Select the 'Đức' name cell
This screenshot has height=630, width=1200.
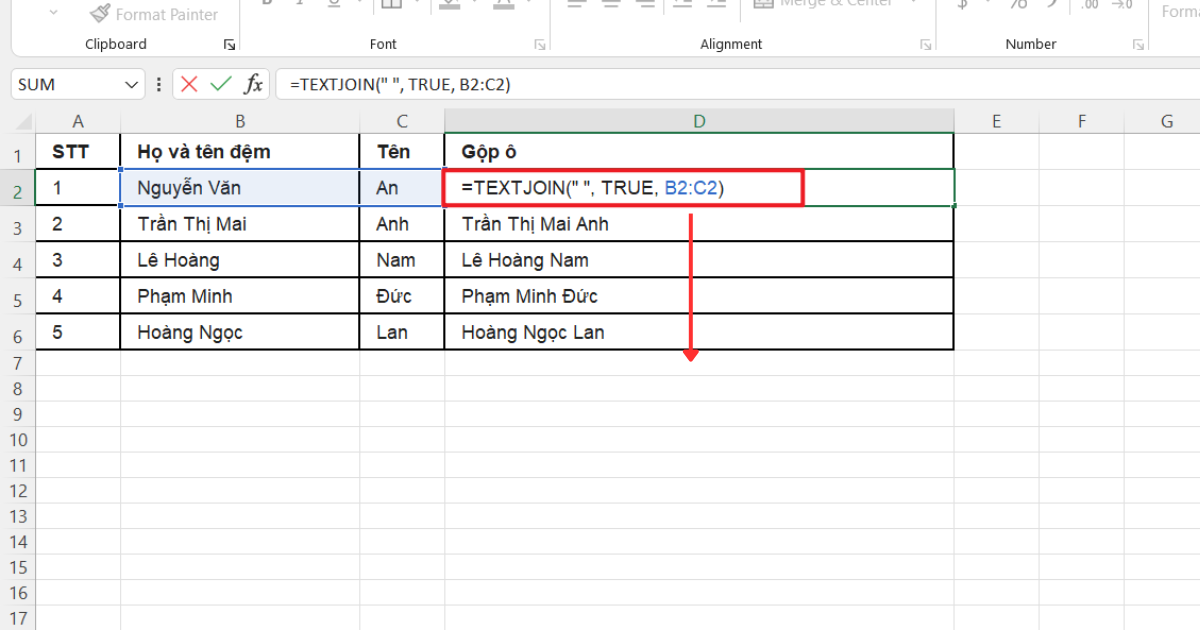click(402, 296)
